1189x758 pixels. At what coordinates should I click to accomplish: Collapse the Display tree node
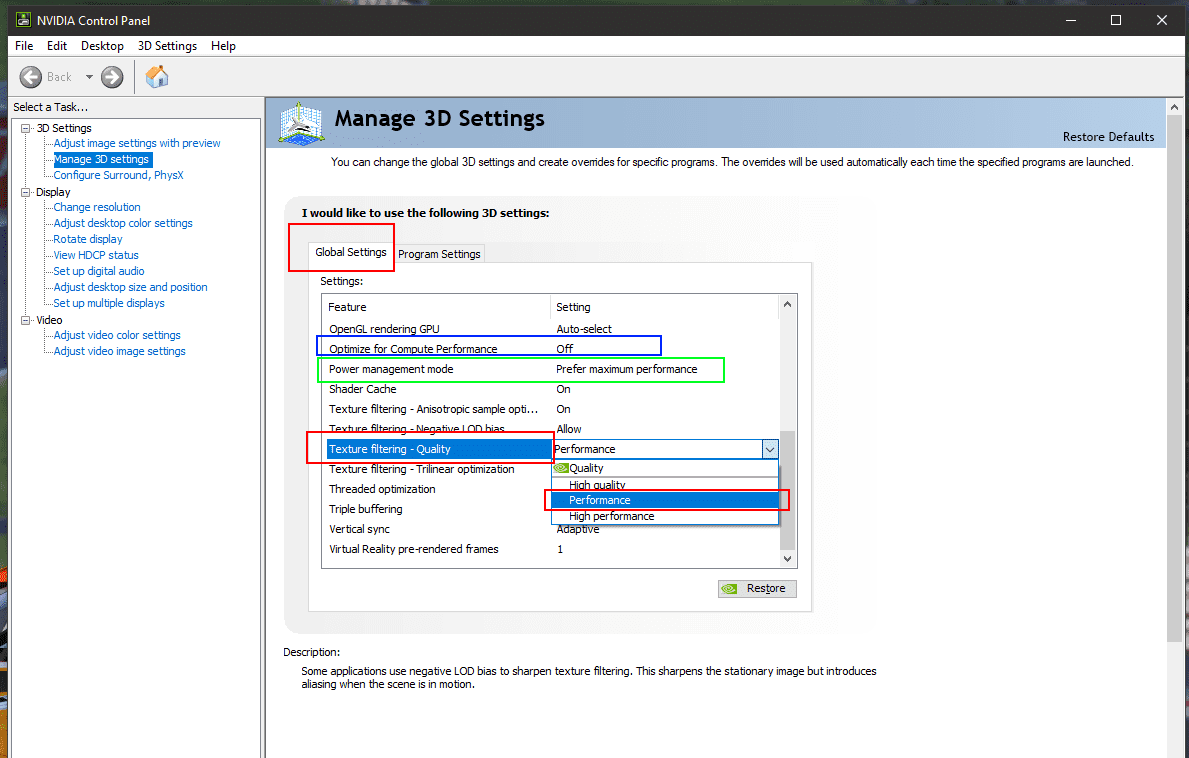tap(26, 192)
